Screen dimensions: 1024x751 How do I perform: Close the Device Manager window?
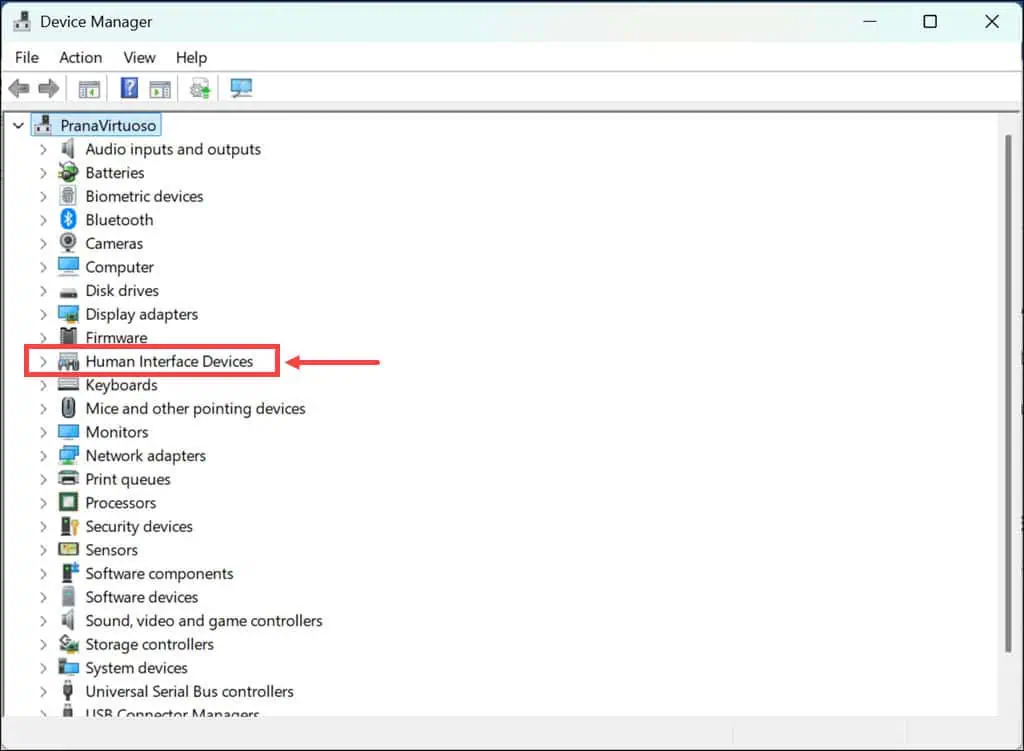coord(991,22)
